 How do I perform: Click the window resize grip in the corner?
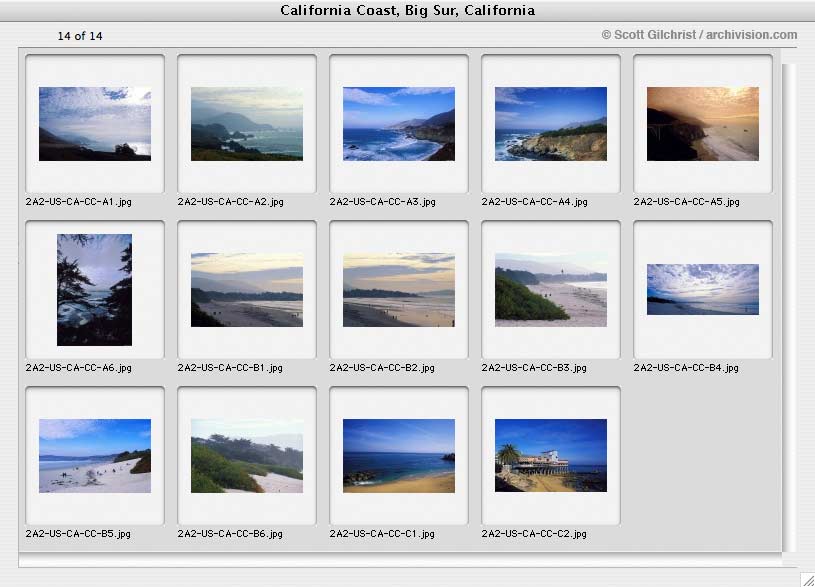[x=807, y=579]
